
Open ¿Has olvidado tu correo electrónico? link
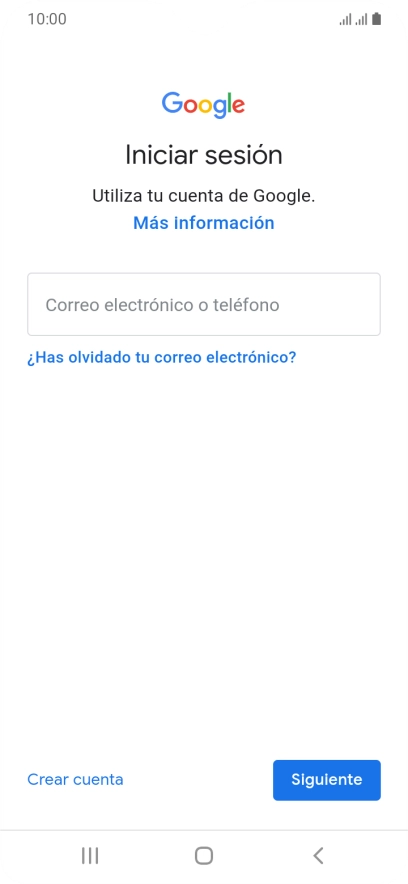point(162,357)
